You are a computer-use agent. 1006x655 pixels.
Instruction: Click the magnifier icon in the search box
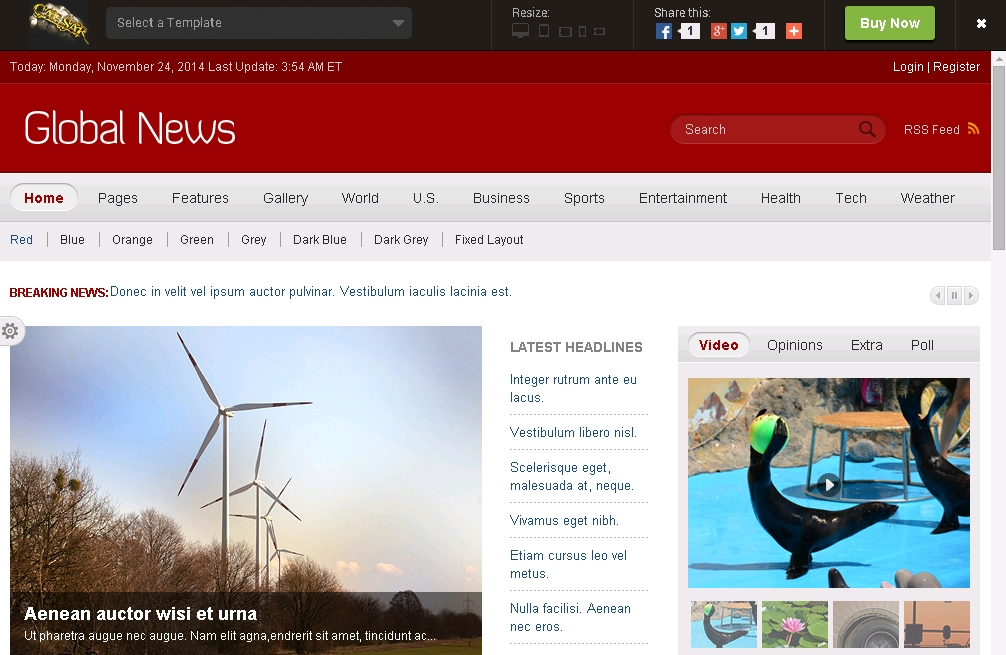867,129
